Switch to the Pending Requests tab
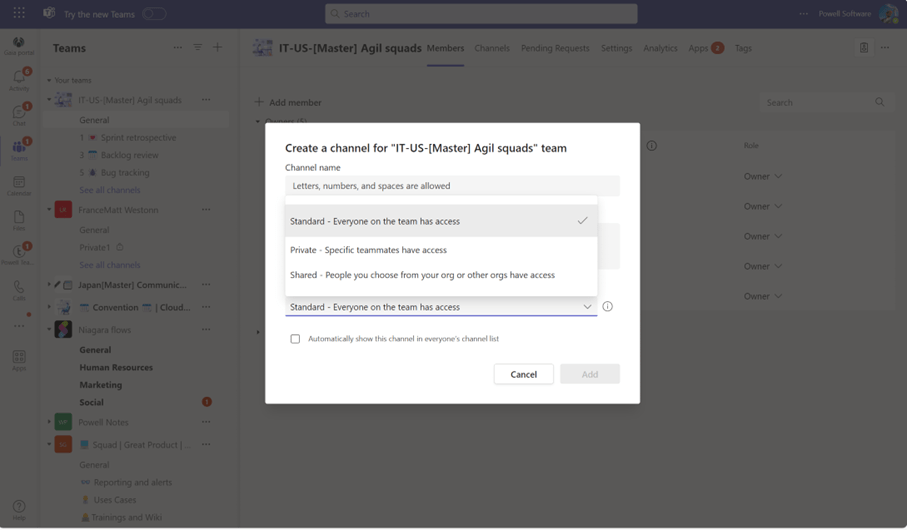This screenshot has width=907, height=530. tap(555, 48)
